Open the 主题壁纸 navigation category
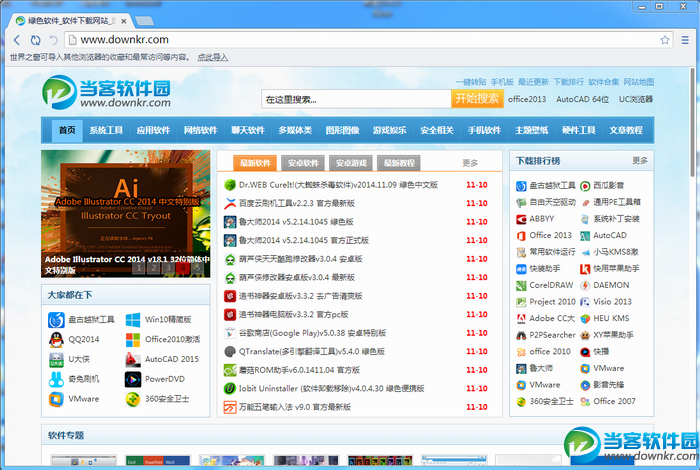The height and width of the screenshot is (470, 700). coord(531,130)
